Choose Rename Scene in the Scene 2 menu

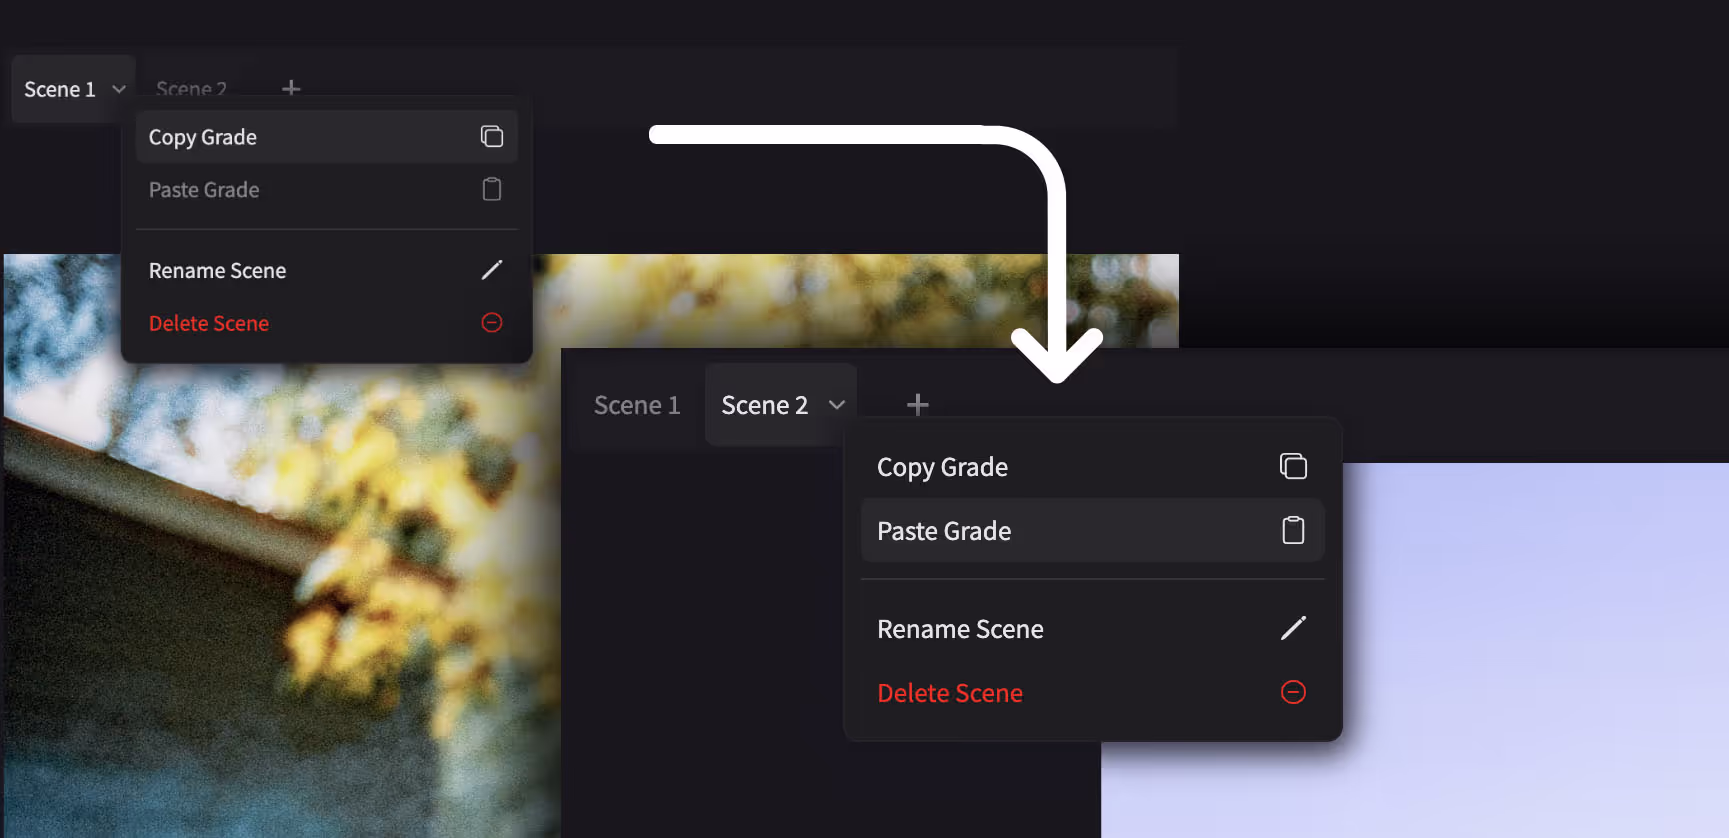click(x=1092, y=629)
